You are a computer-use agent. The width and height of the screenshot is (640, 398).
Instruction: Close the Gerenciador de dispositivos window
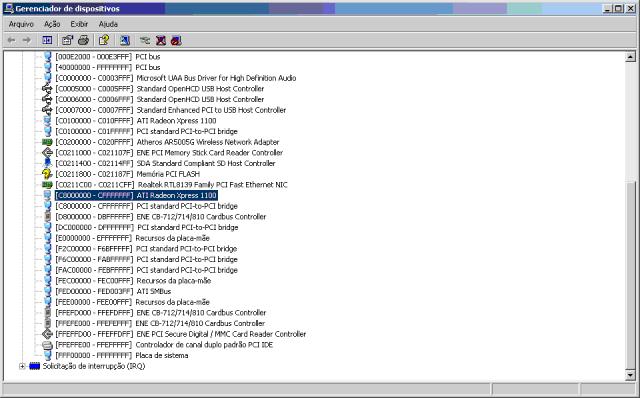tap(630, 8)
